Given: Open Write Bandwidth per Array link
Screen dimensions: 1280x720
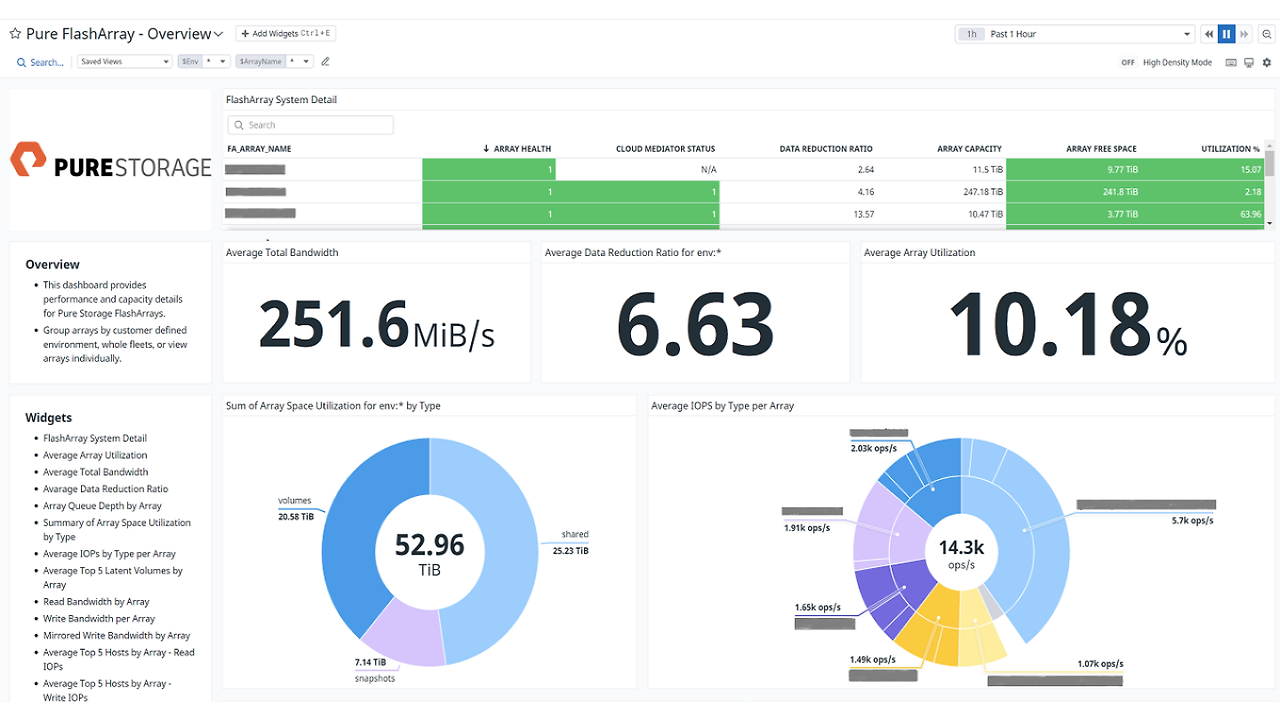Looking at the screenshot, I should (x=99, y=619).
